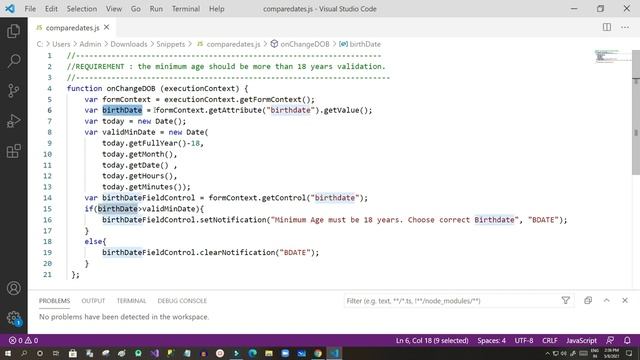
Task: Open Microsoft Edge from the taskbar
Action: [x=253, y=353]
